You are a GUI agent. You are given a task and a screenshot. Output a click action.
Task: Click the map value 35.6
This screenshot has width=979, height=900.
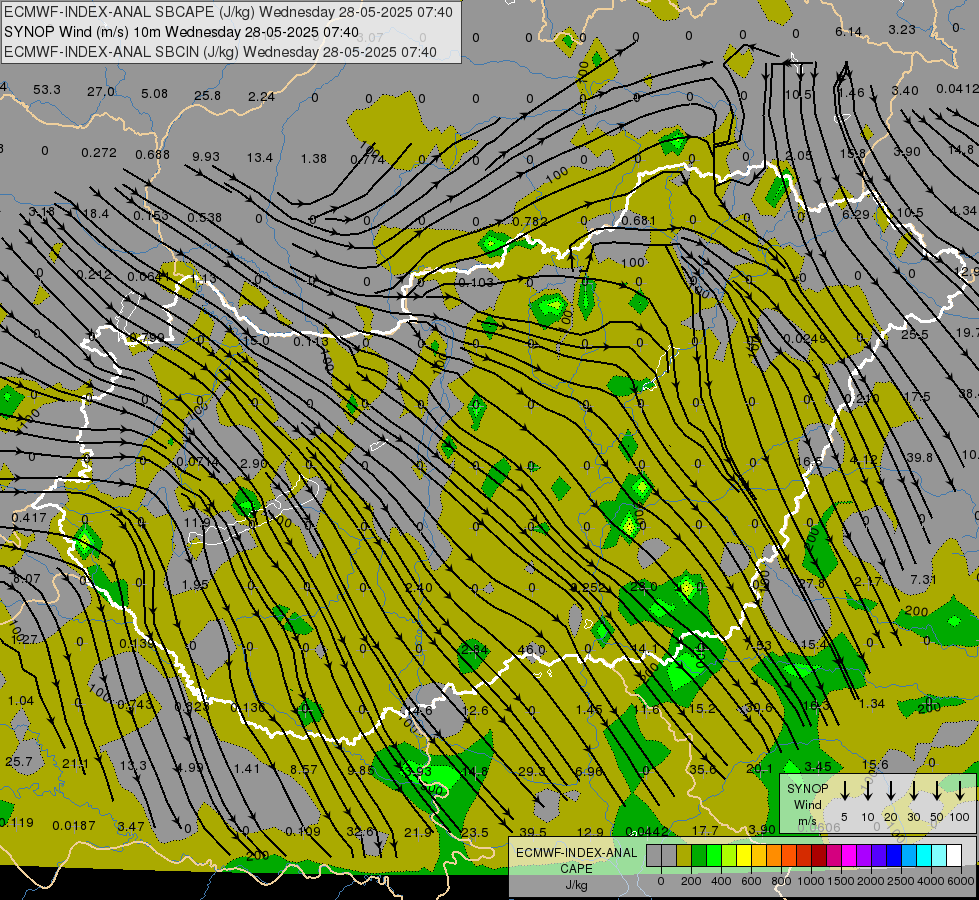pyautogui.click(x=703, y=769)
